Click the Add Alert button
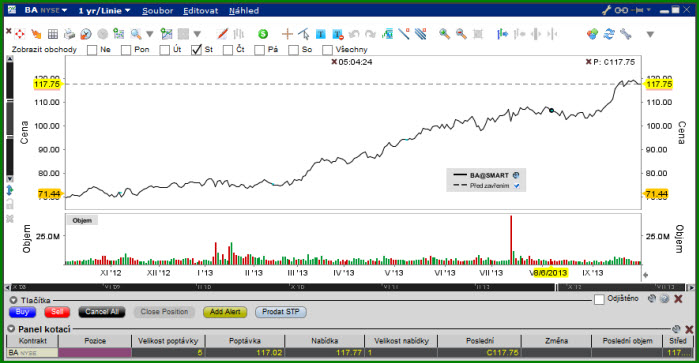 tap(225, 312)
